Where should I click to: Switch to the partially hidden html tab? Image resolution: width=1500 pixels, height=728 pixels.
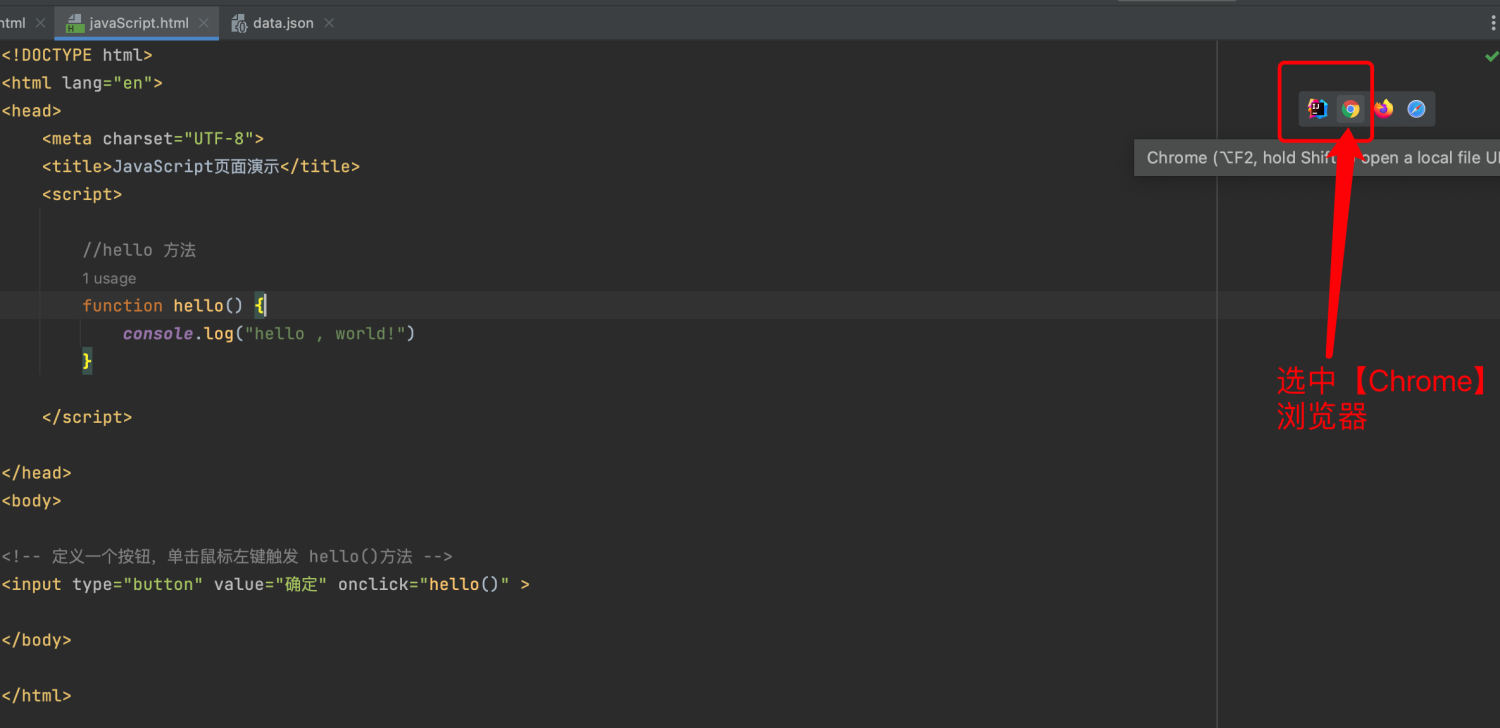click(x=13, y=22)
